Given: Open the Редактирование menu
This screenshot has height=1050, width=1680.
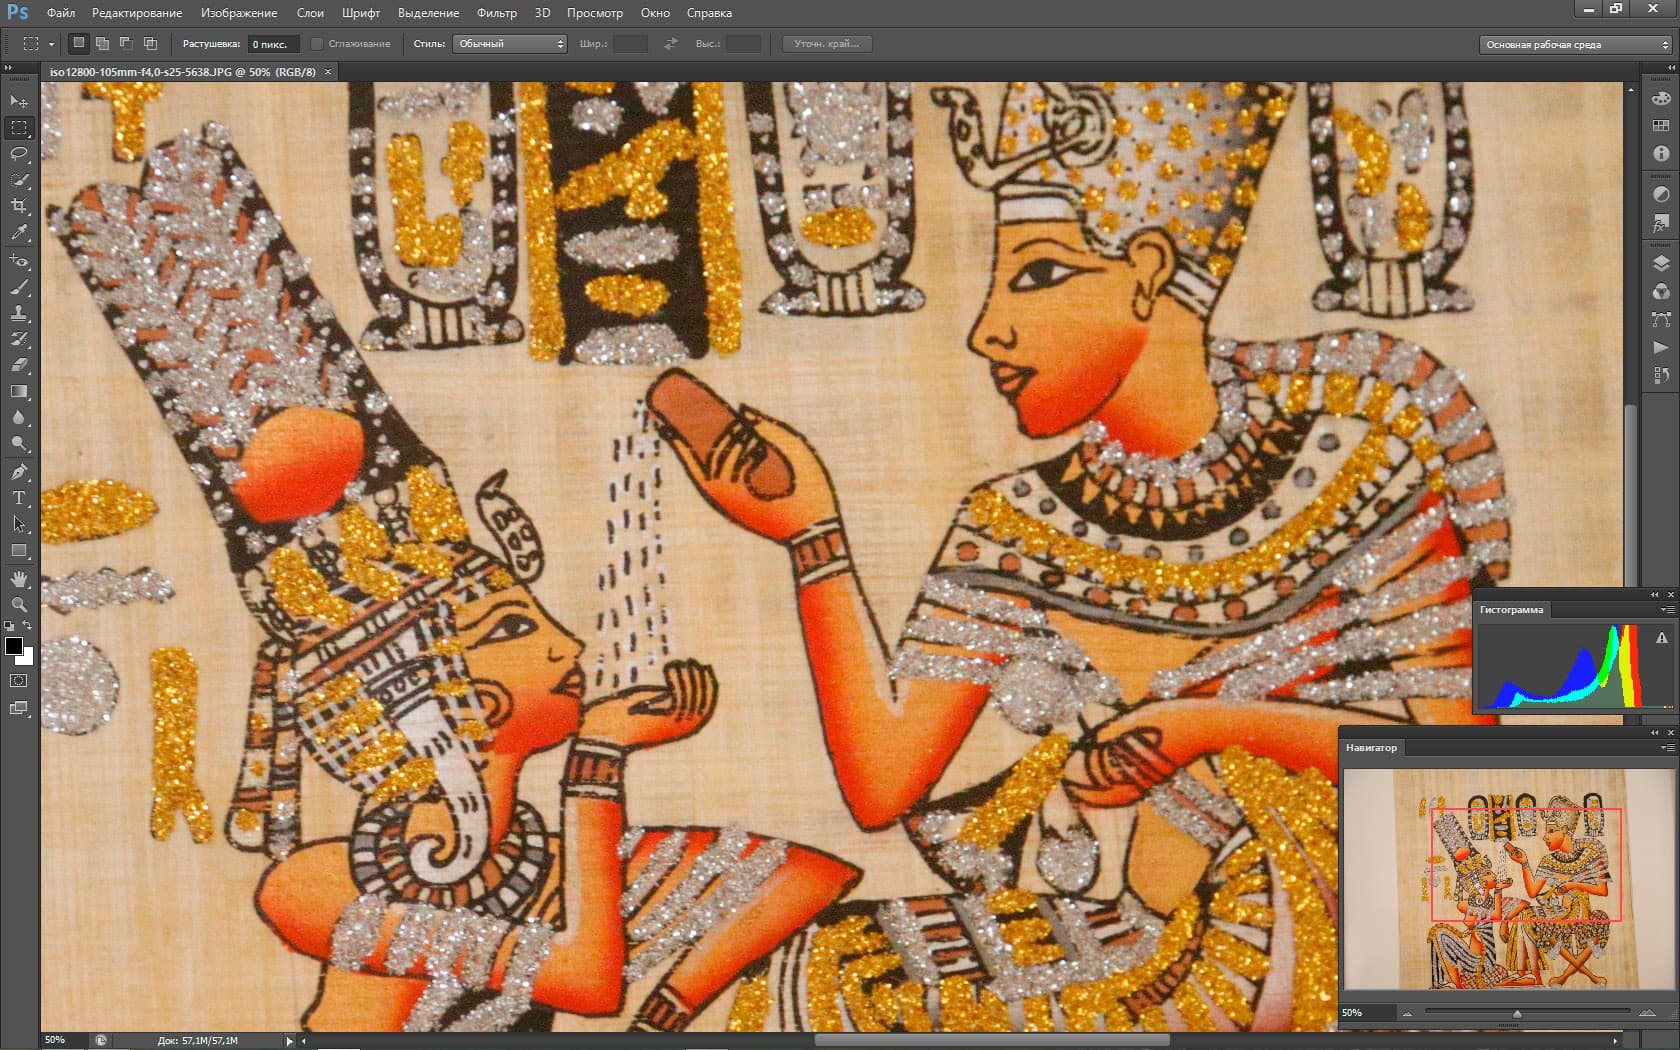Looking at the screenshot, I should click(x=137, y=13).
